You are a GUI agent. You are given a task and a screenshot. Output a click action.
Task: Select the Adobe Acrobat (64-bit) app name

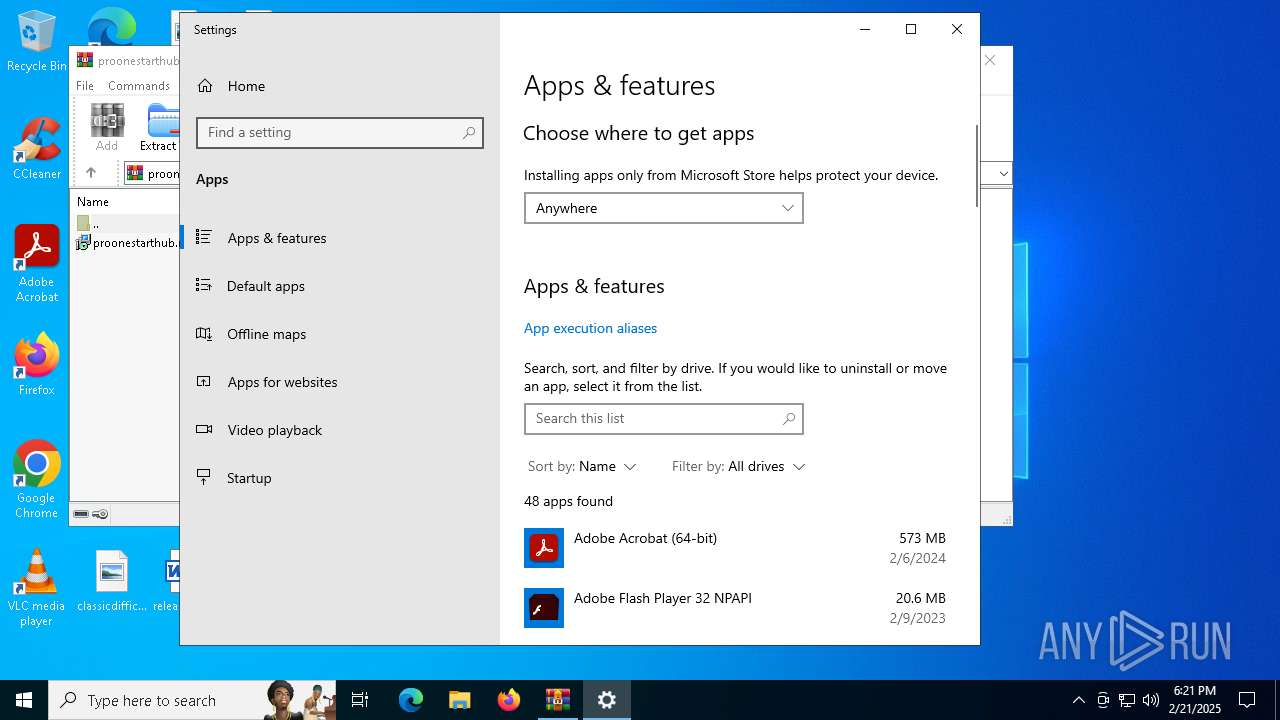click(645, 538)
